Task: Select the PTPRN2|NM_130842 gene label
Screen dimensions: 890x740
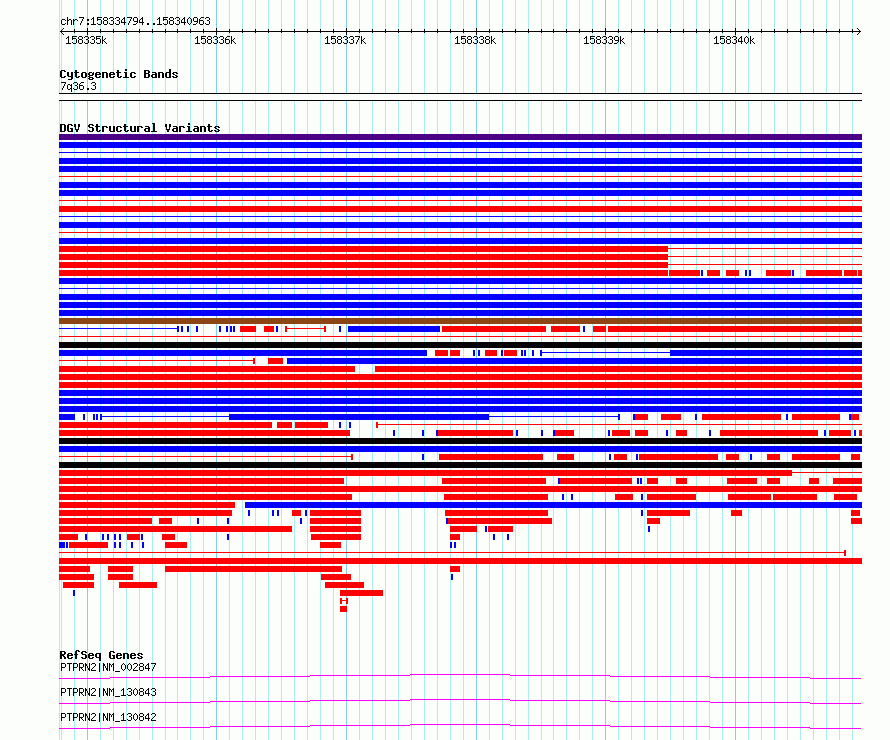Action: [108, 717]
